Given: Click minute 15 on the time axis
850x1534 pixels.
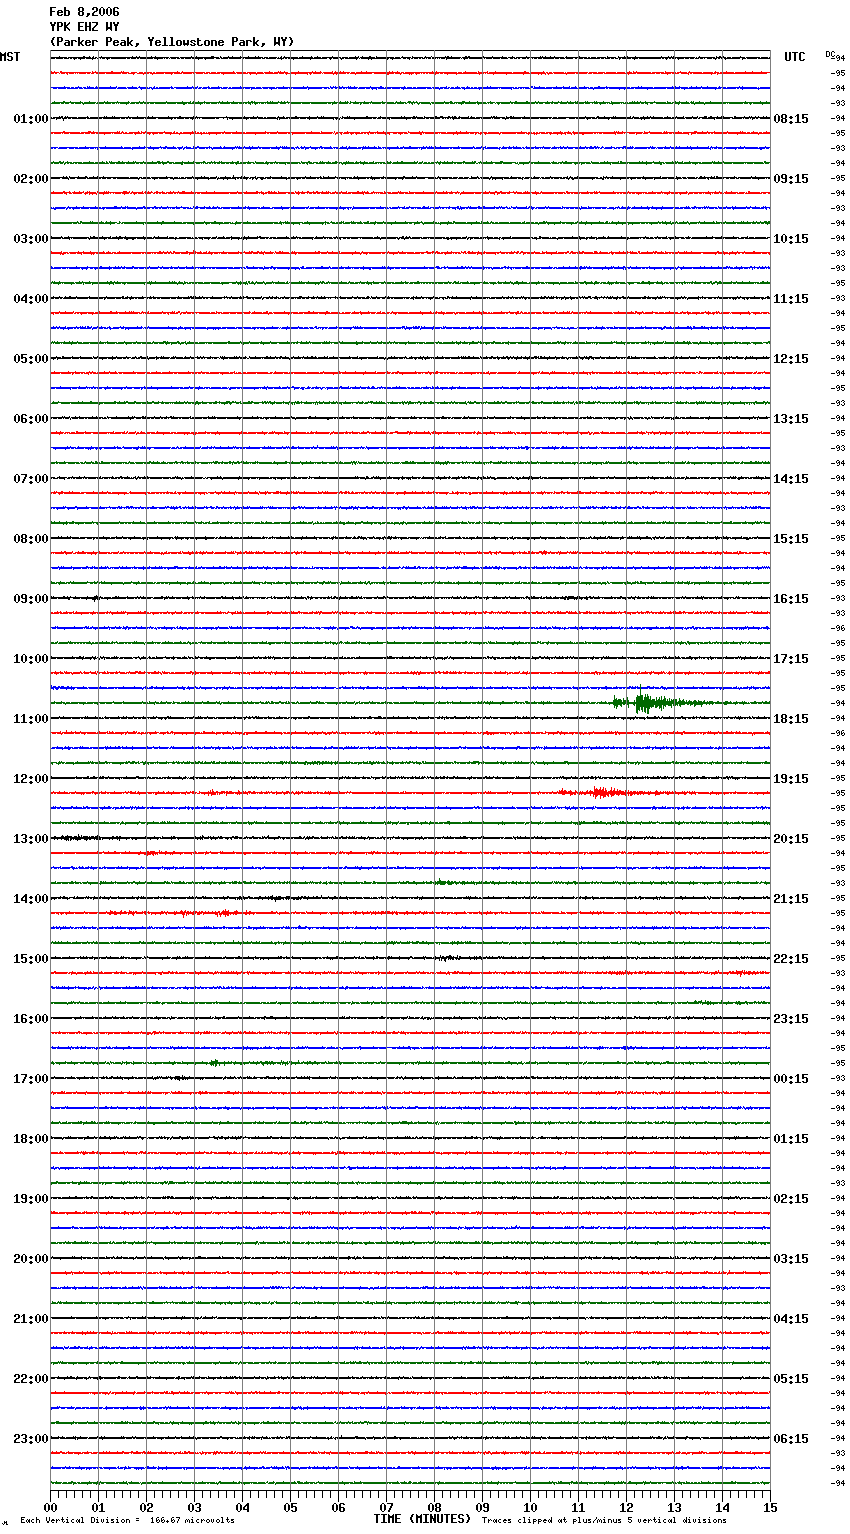Looking at the screenshot, I should pos(770,1507).
